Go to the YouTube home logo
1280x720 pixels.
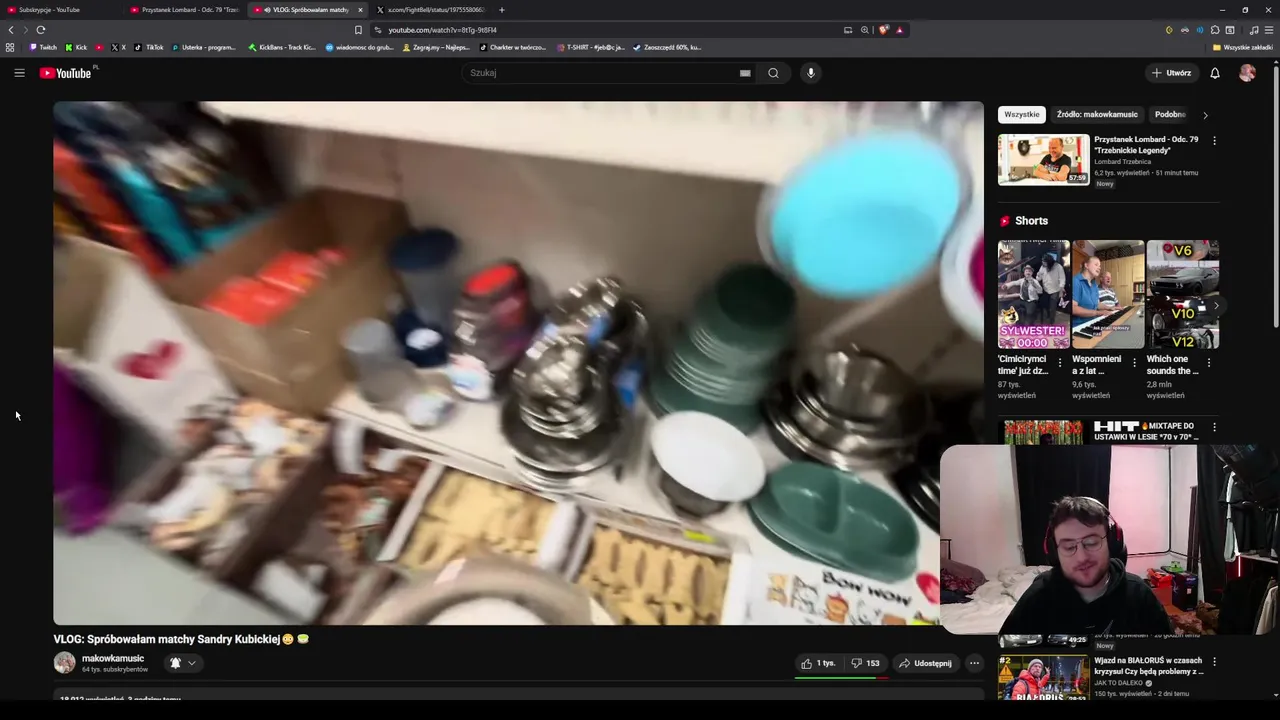coord(66,73)
